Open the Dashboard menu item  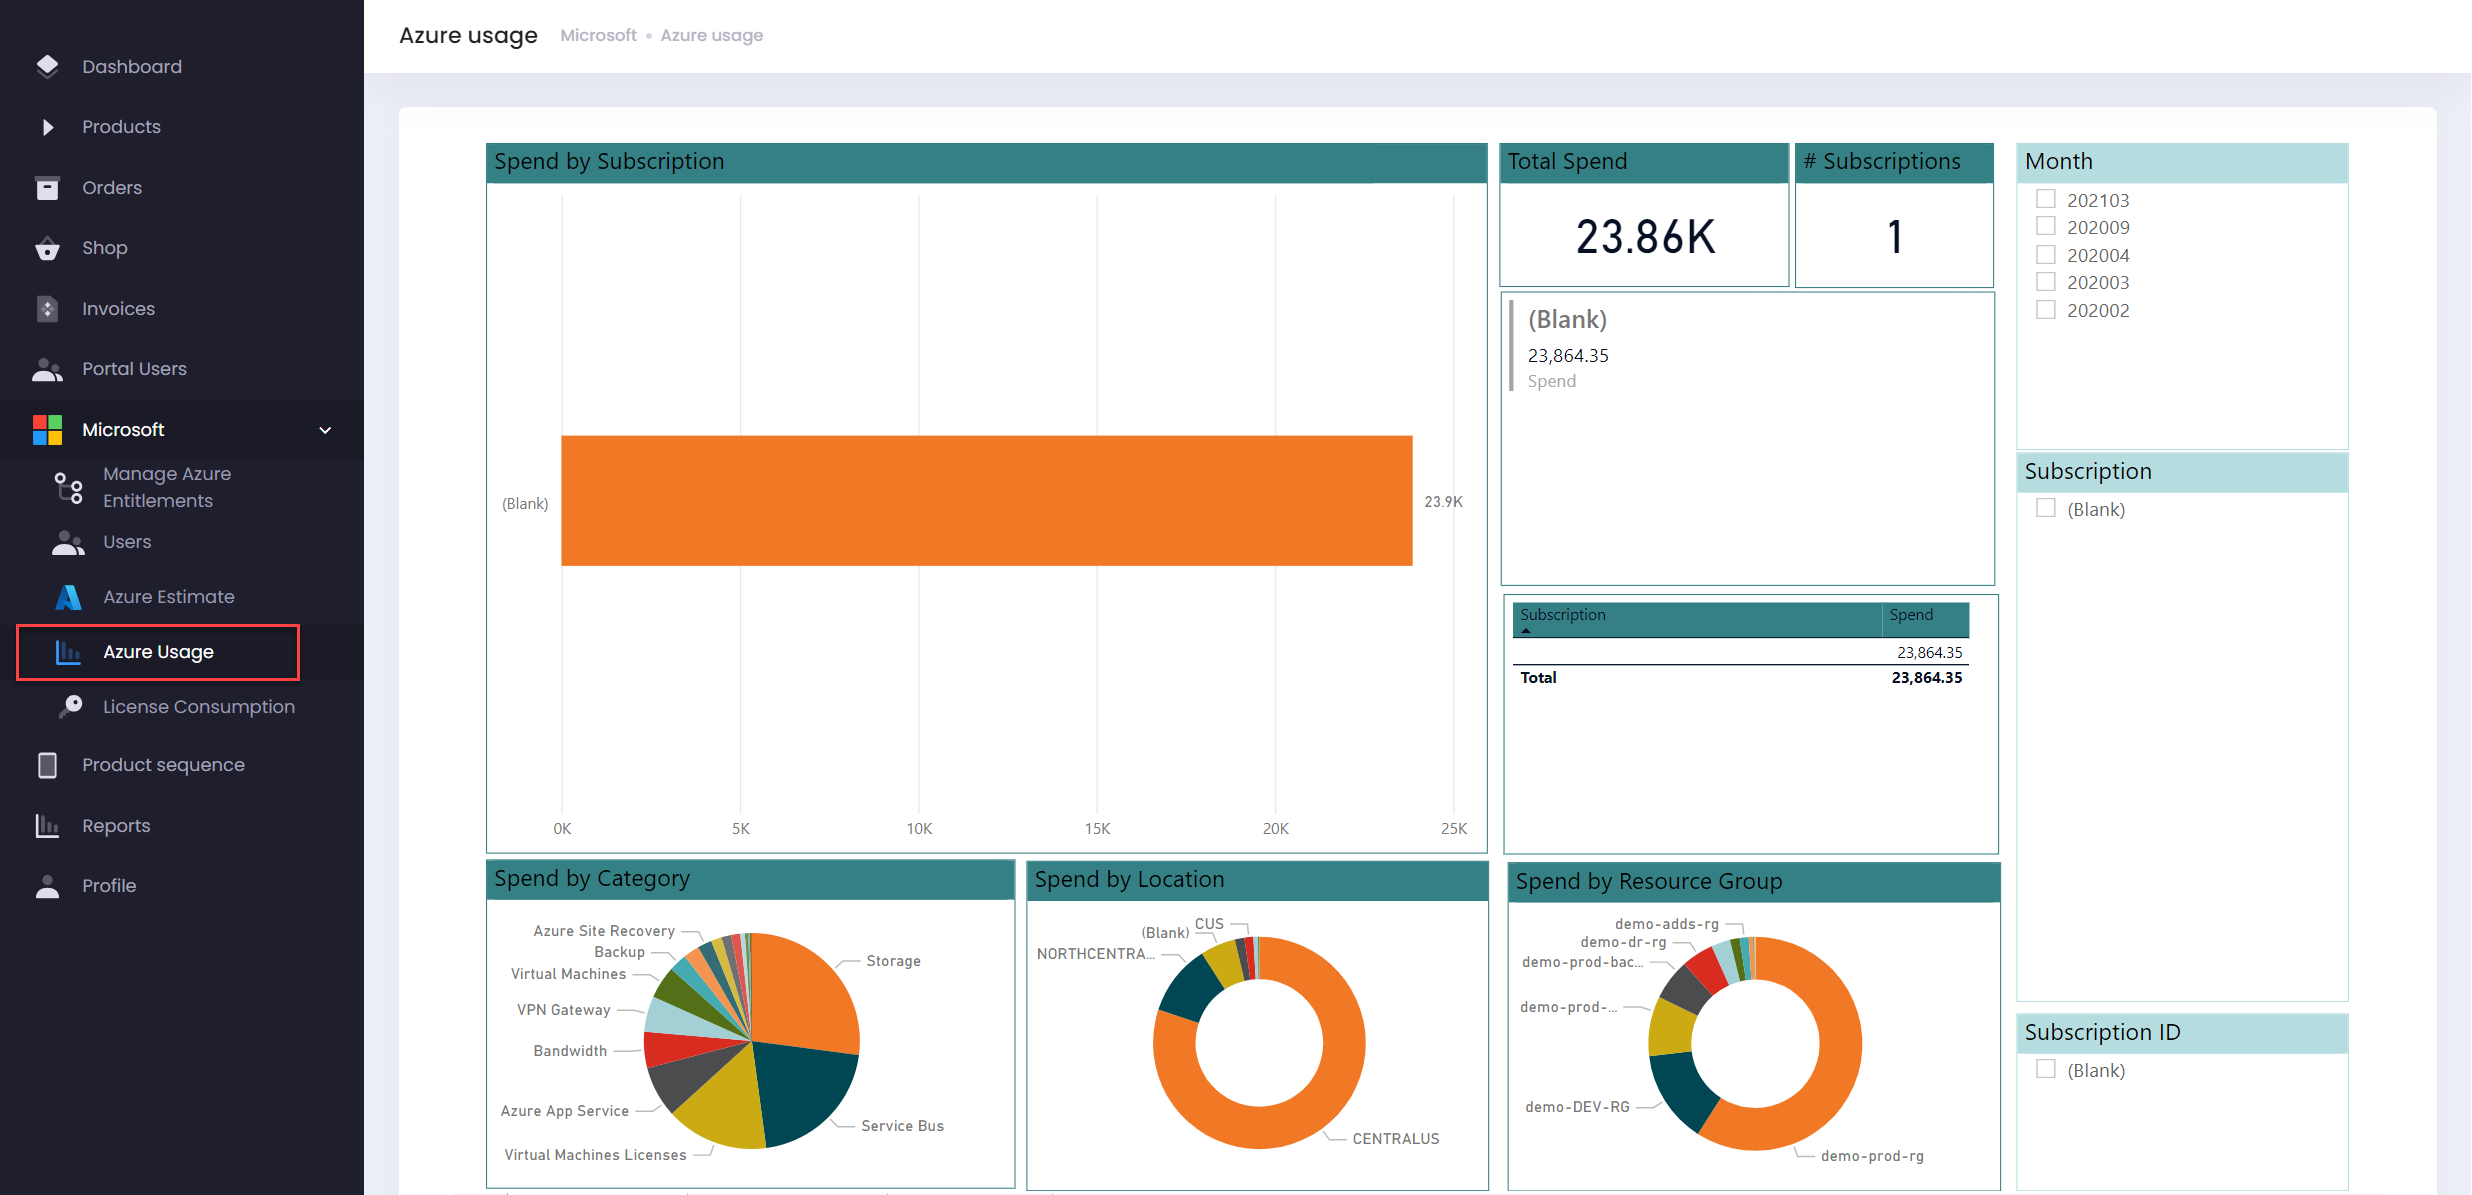132,67
